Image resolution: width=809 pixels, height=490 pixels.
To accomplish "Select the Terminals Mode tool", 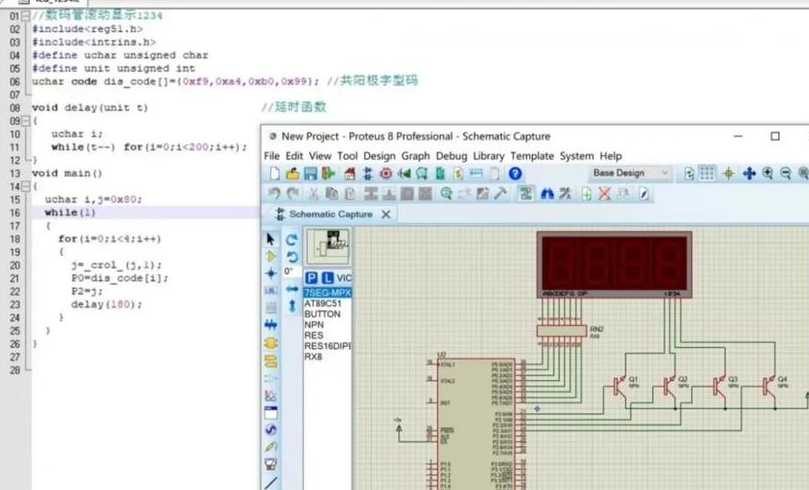I will click(271, 360).
